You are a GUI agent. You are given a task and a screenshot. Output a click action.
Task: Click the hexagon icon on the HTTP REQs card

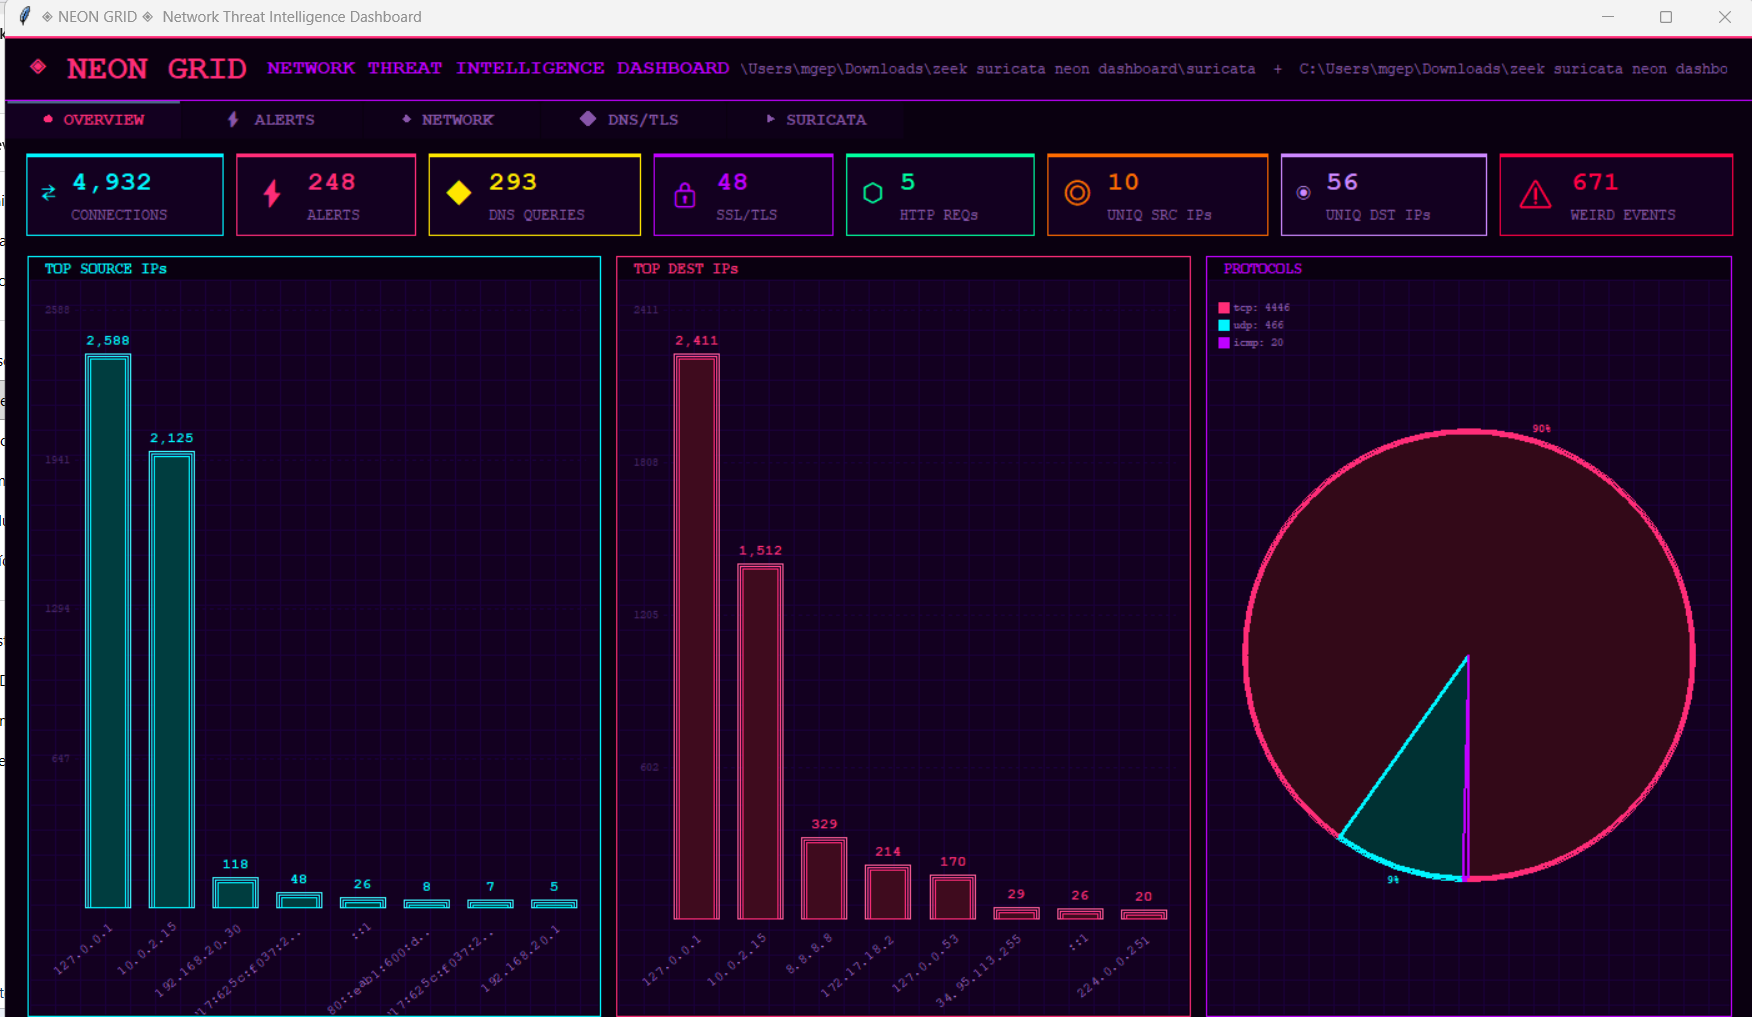coord(872,193)
